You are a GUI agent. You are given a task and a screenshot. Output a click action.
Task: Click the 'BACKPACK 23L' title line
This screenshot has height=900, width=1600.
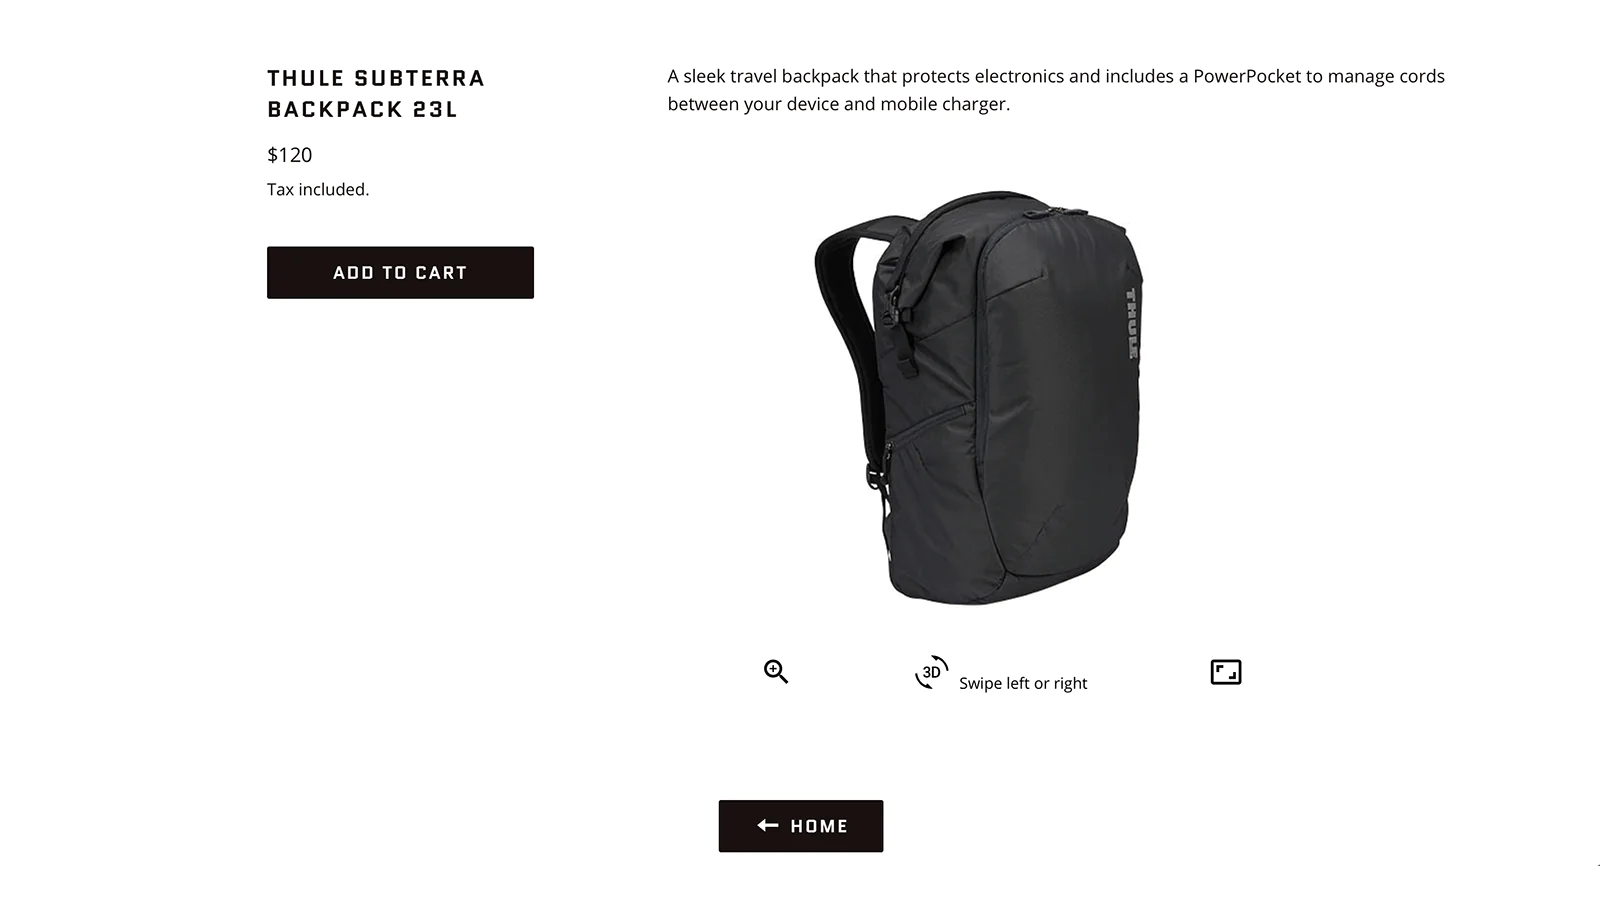point(362,109)
